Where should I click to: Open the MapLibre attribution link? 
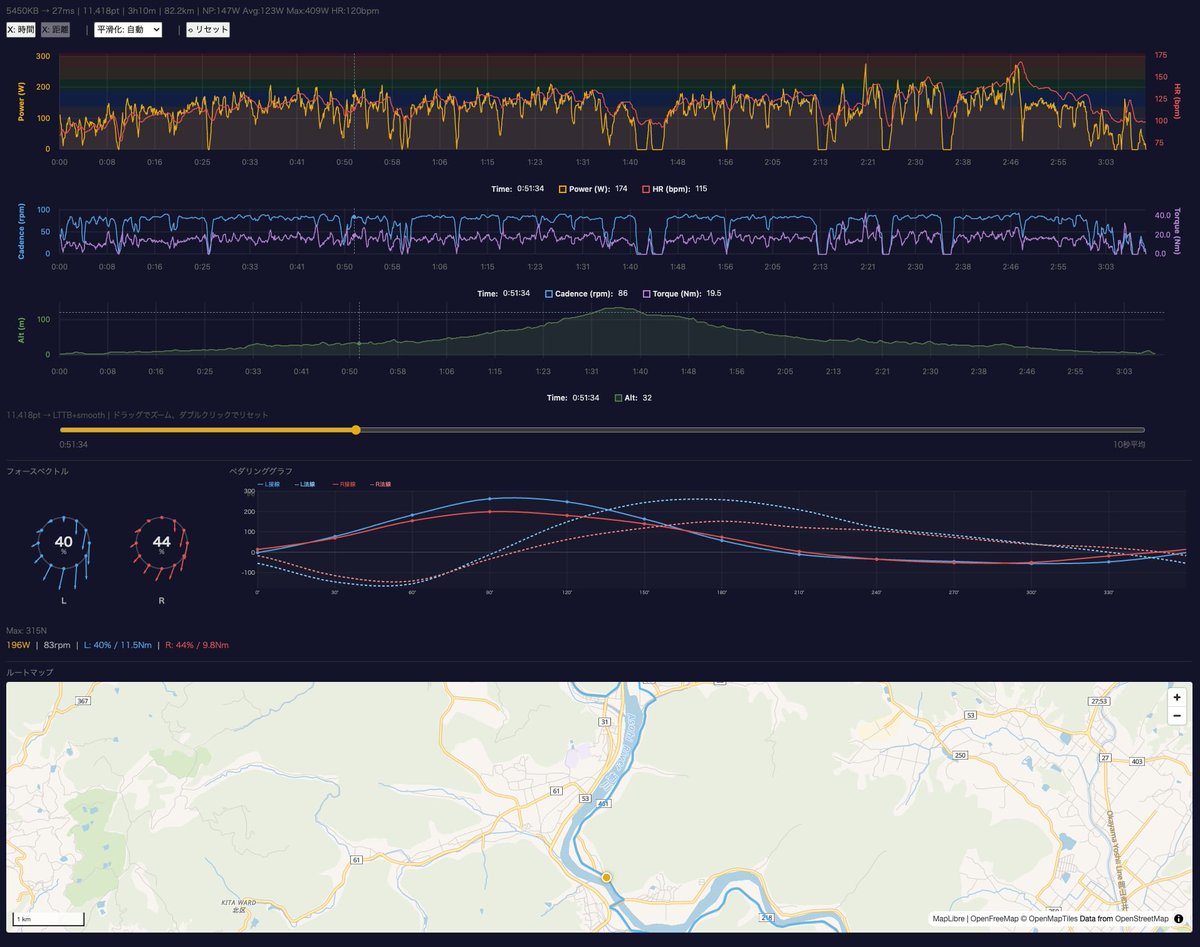(x=949, y=918)
